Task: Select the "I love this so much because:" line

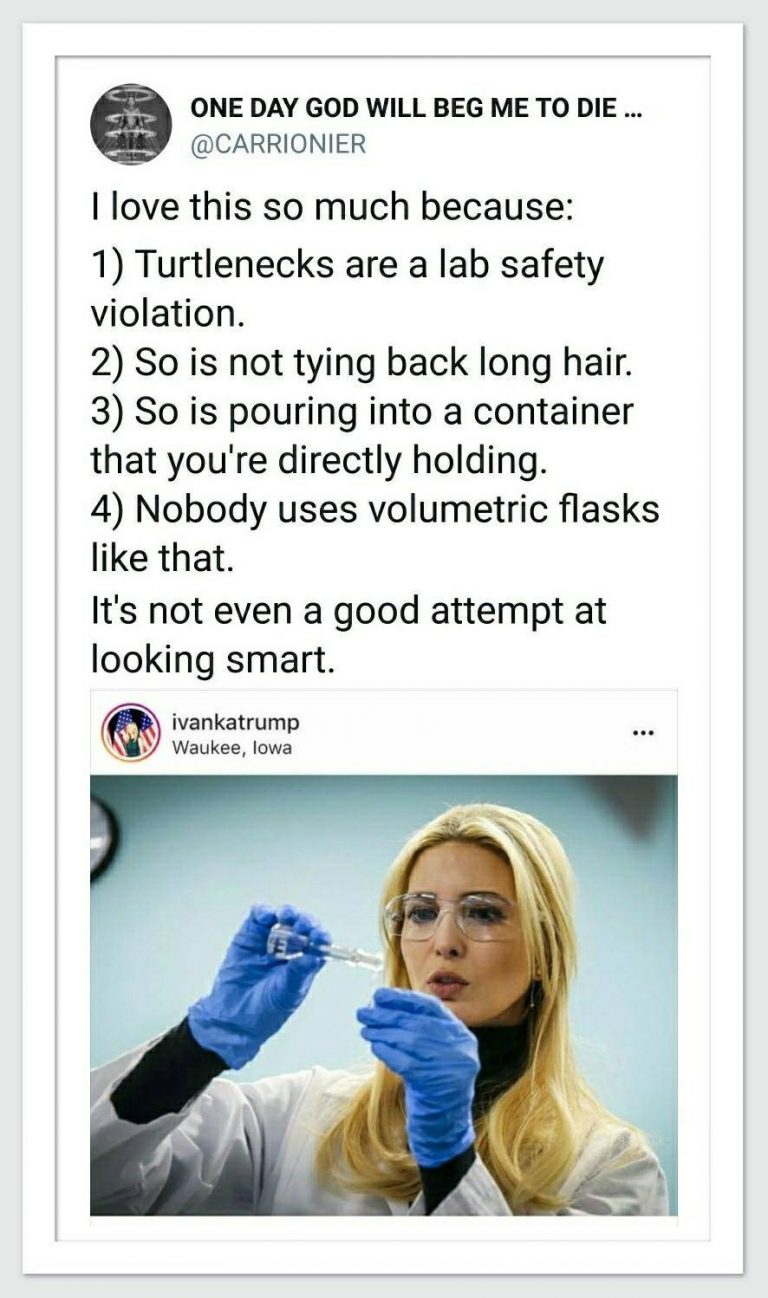Action: pos(331,211)
